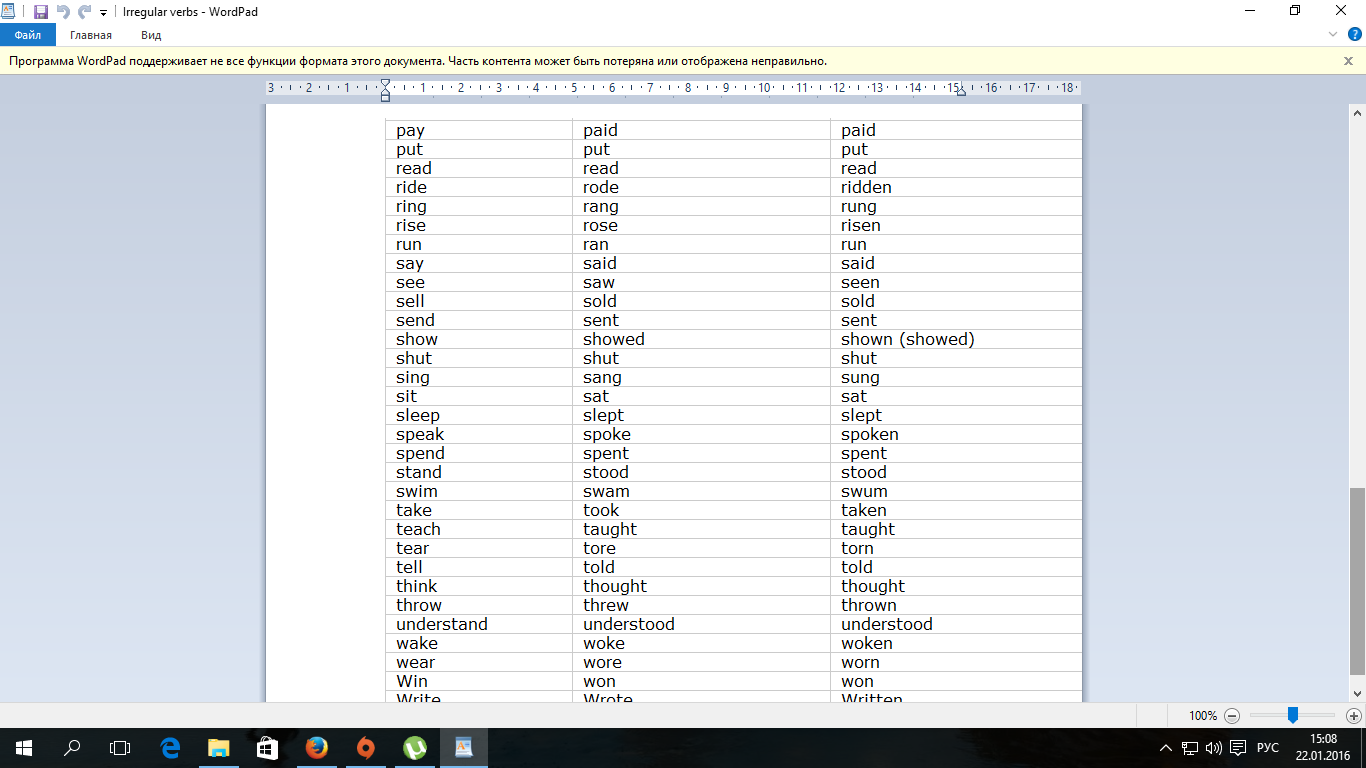Image resolution: width=1366 pixels, height=768 pixels.
Task: Open Firefox from the taskbar
Action: [x=317, y=747]
